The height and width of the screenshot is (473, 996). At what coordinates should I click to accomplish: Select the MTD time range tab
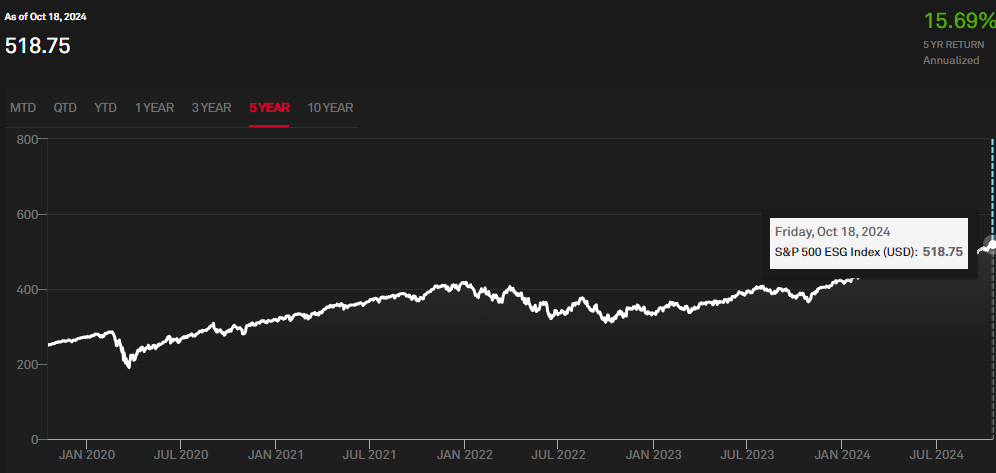23,108
